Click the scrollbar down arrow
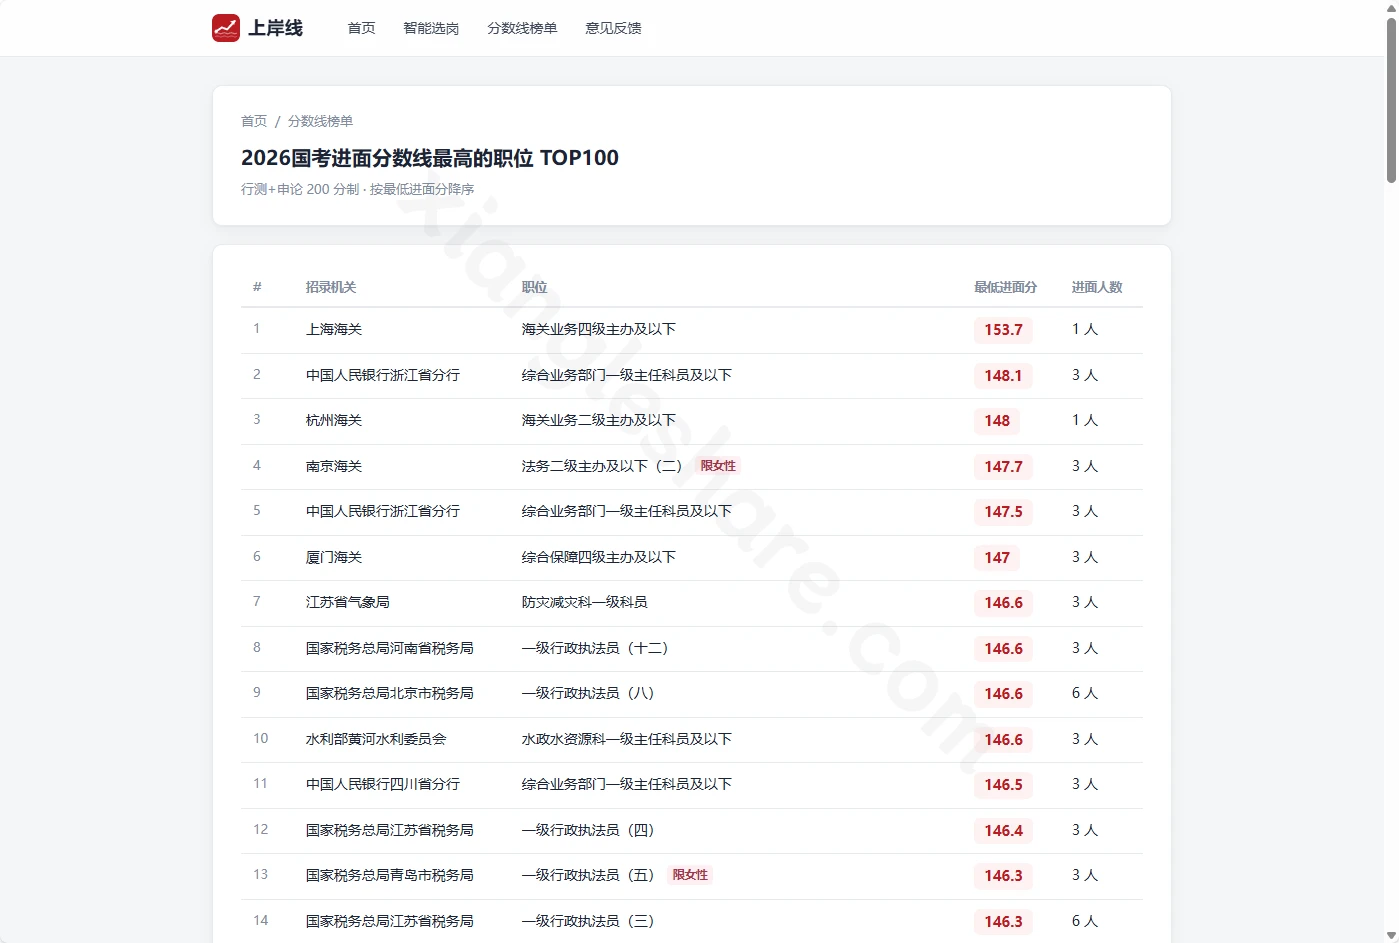This screenshot has width=1399, height=943. pyautogui.click(x=1391, y=935)
